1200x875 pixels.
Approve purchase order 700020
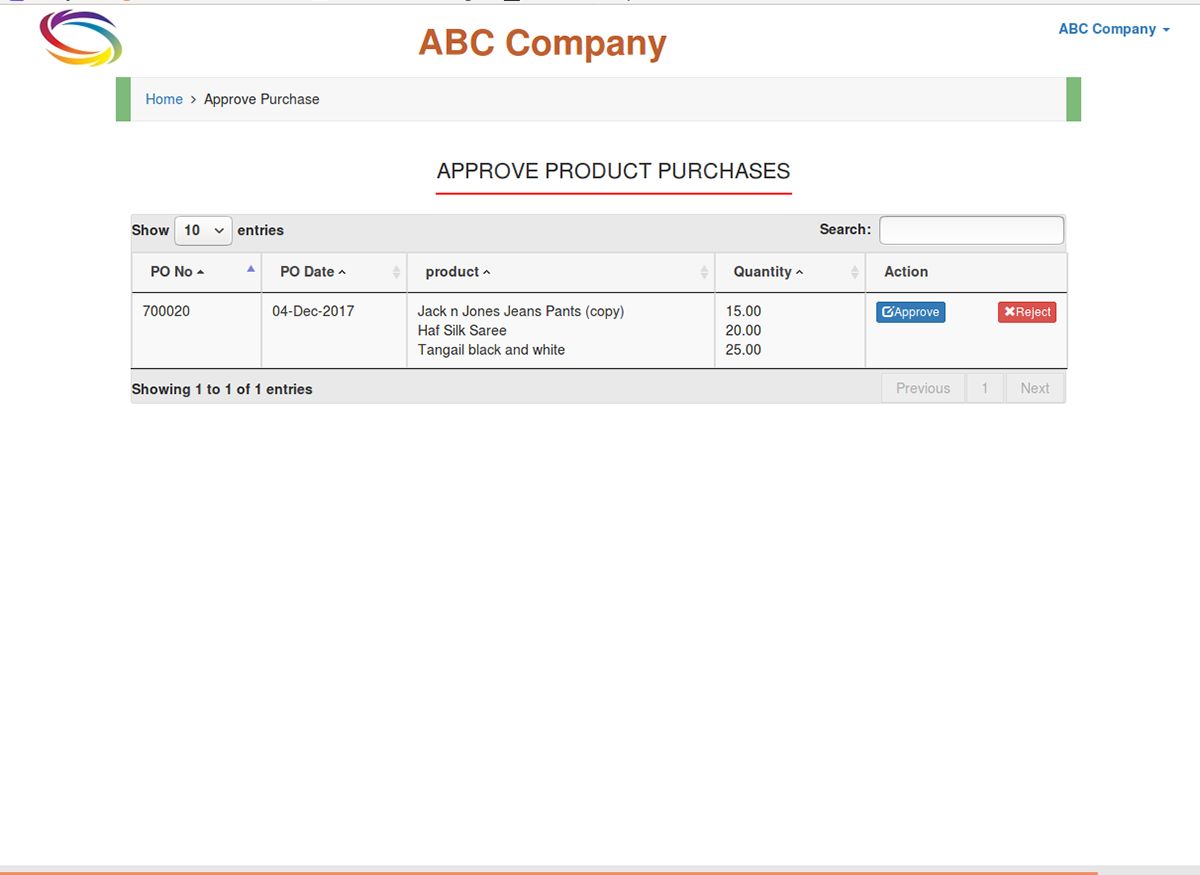click(910, 312)
